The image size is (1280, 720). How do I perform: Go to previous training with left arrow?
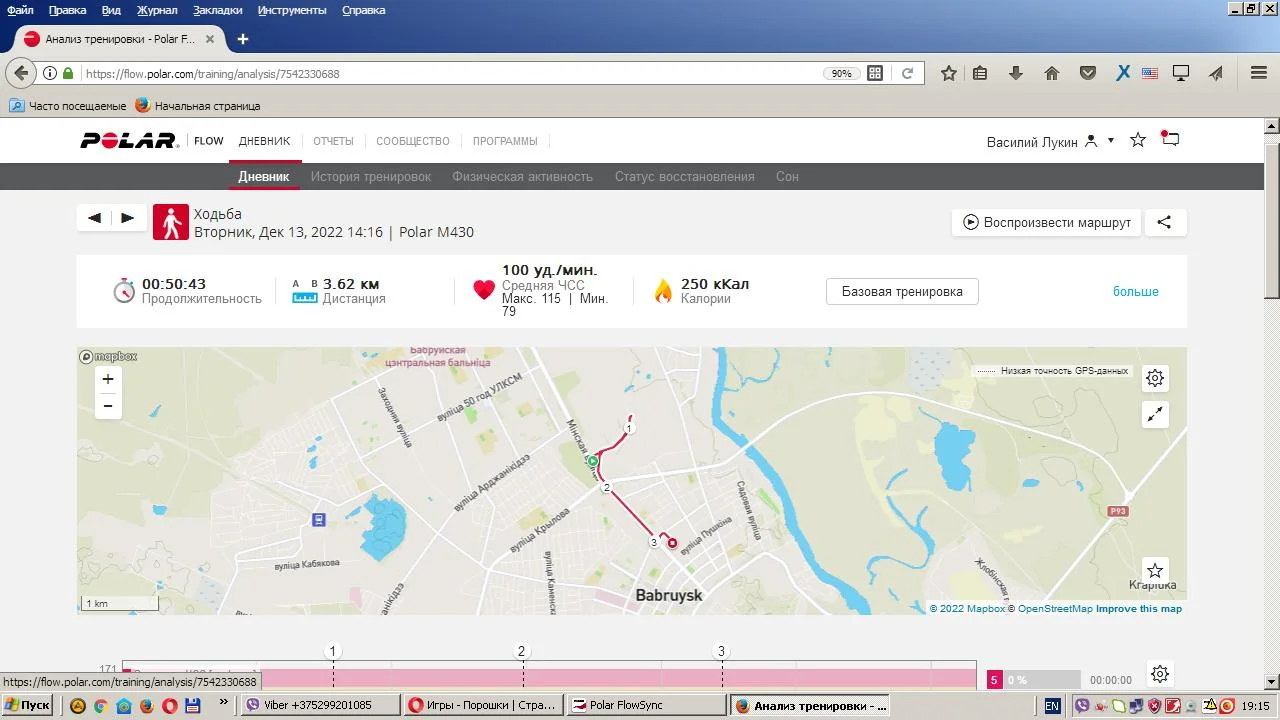94,218
